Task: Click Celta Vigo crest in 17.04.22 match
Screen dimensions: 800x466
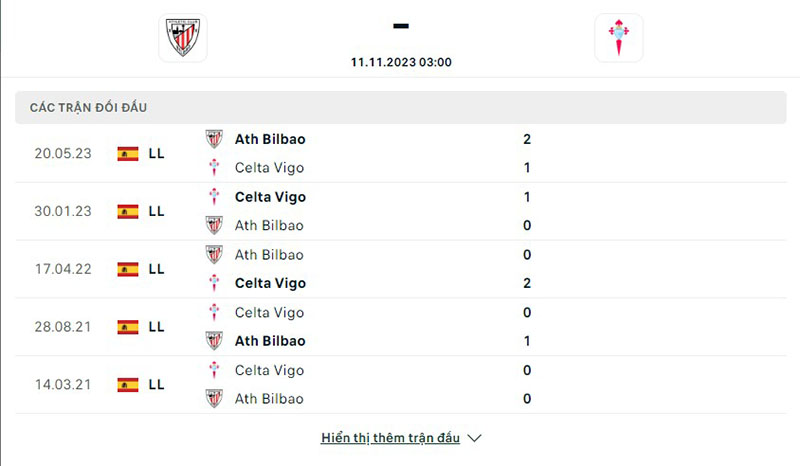Action: pyautogui.click(x=214, y=283)
